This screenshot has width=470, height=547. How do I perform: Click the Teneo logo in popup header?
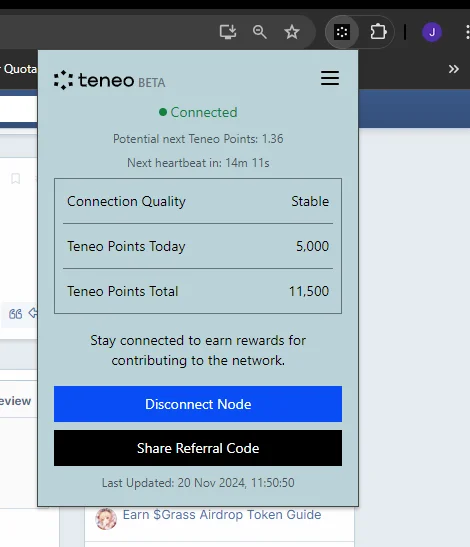(x=94, y=80)
